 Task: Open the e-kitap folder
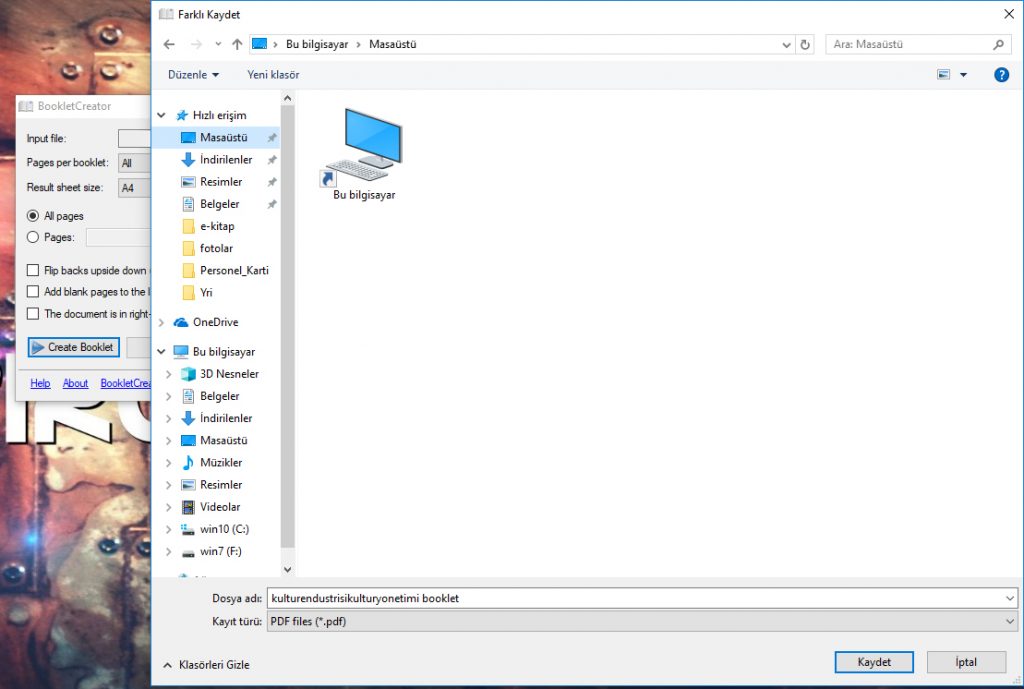tap(217, 226)
